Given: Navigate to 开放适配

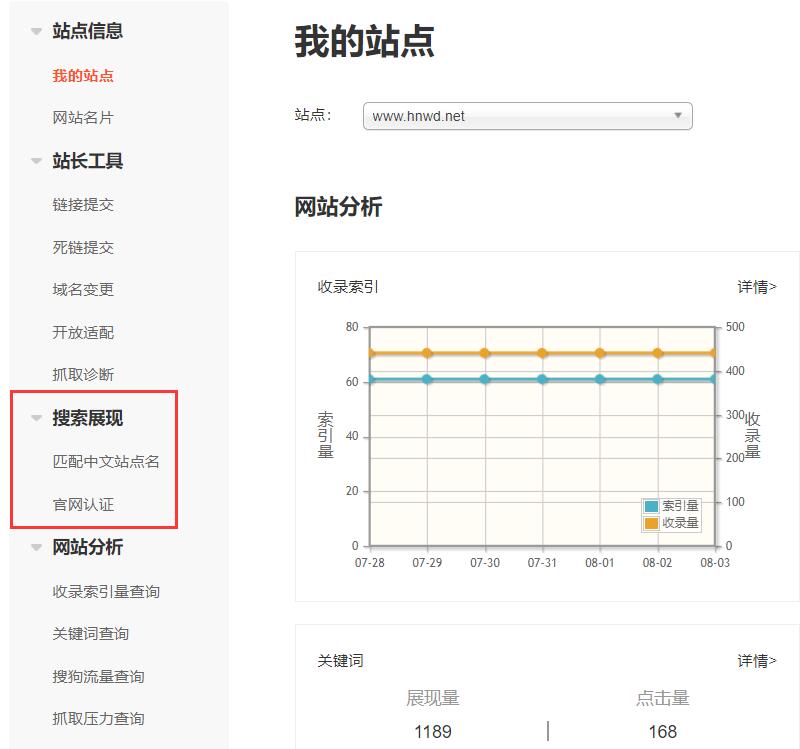Looking at the screenshot, I should click(83, 332).
